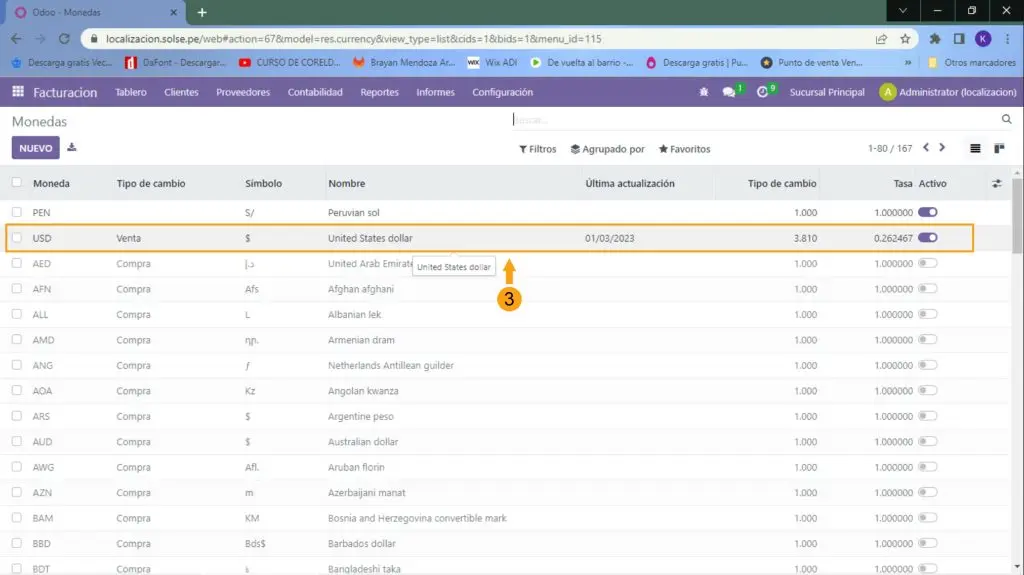The image size is (1024, 575).
Task: Toggle the PEN currency active switch
Action: (927, 212)
